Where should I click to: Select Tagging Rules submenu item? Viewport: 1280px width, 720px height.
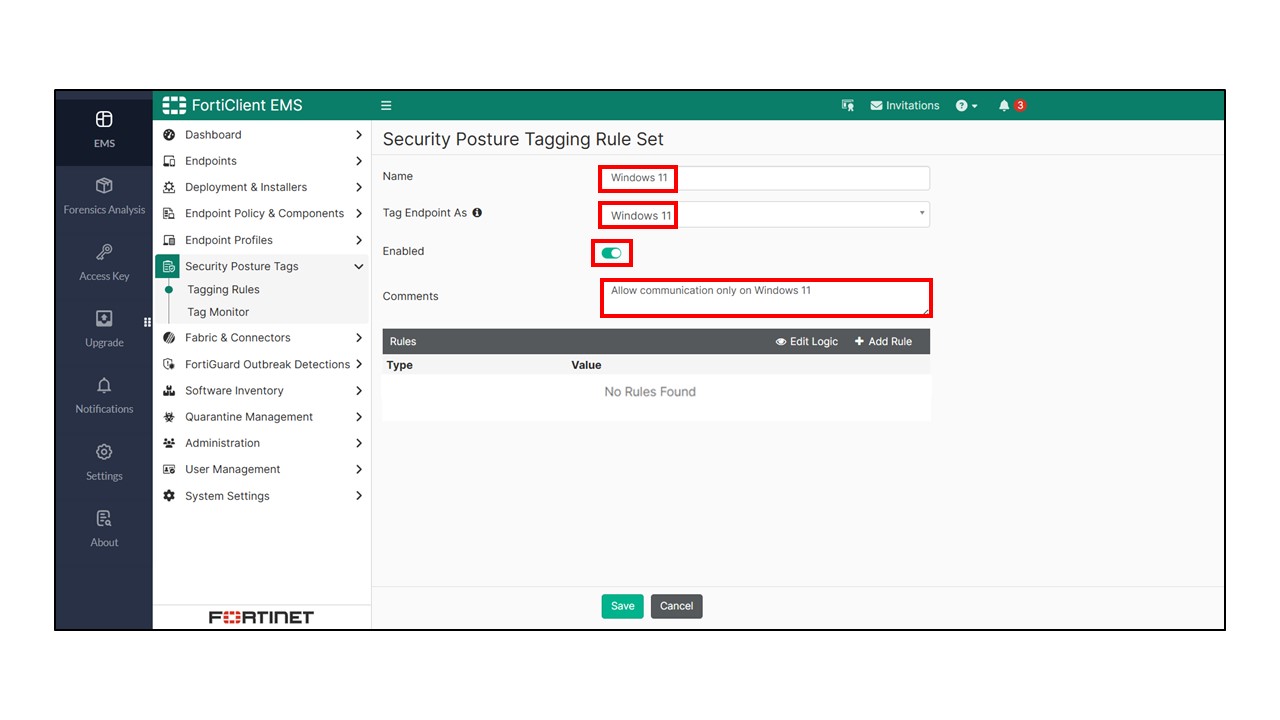click(223, 290)
